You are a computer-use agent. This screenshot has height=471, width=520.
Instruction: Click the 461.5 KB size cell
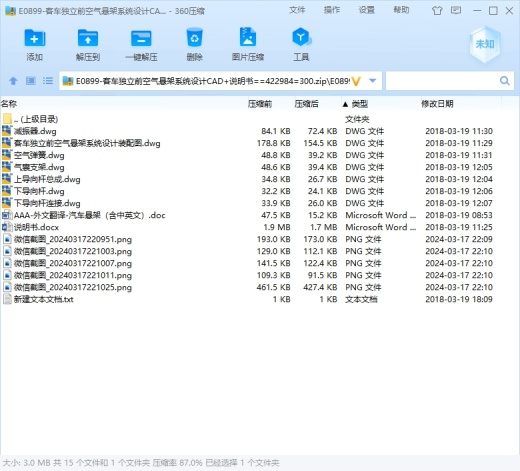tap(273, 287)
